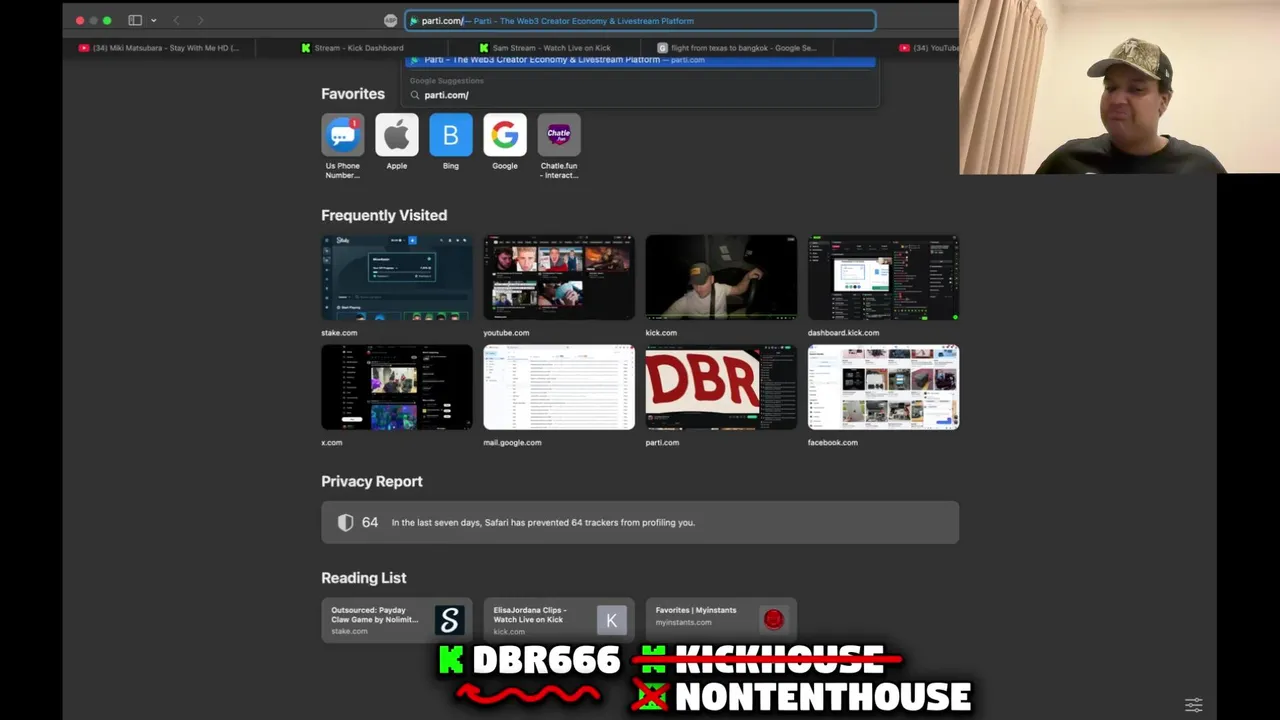The width and height of the screenshot is (1280, 720).
Task: Open the privacy report trackers summary
Action: [x=640, y=522]
